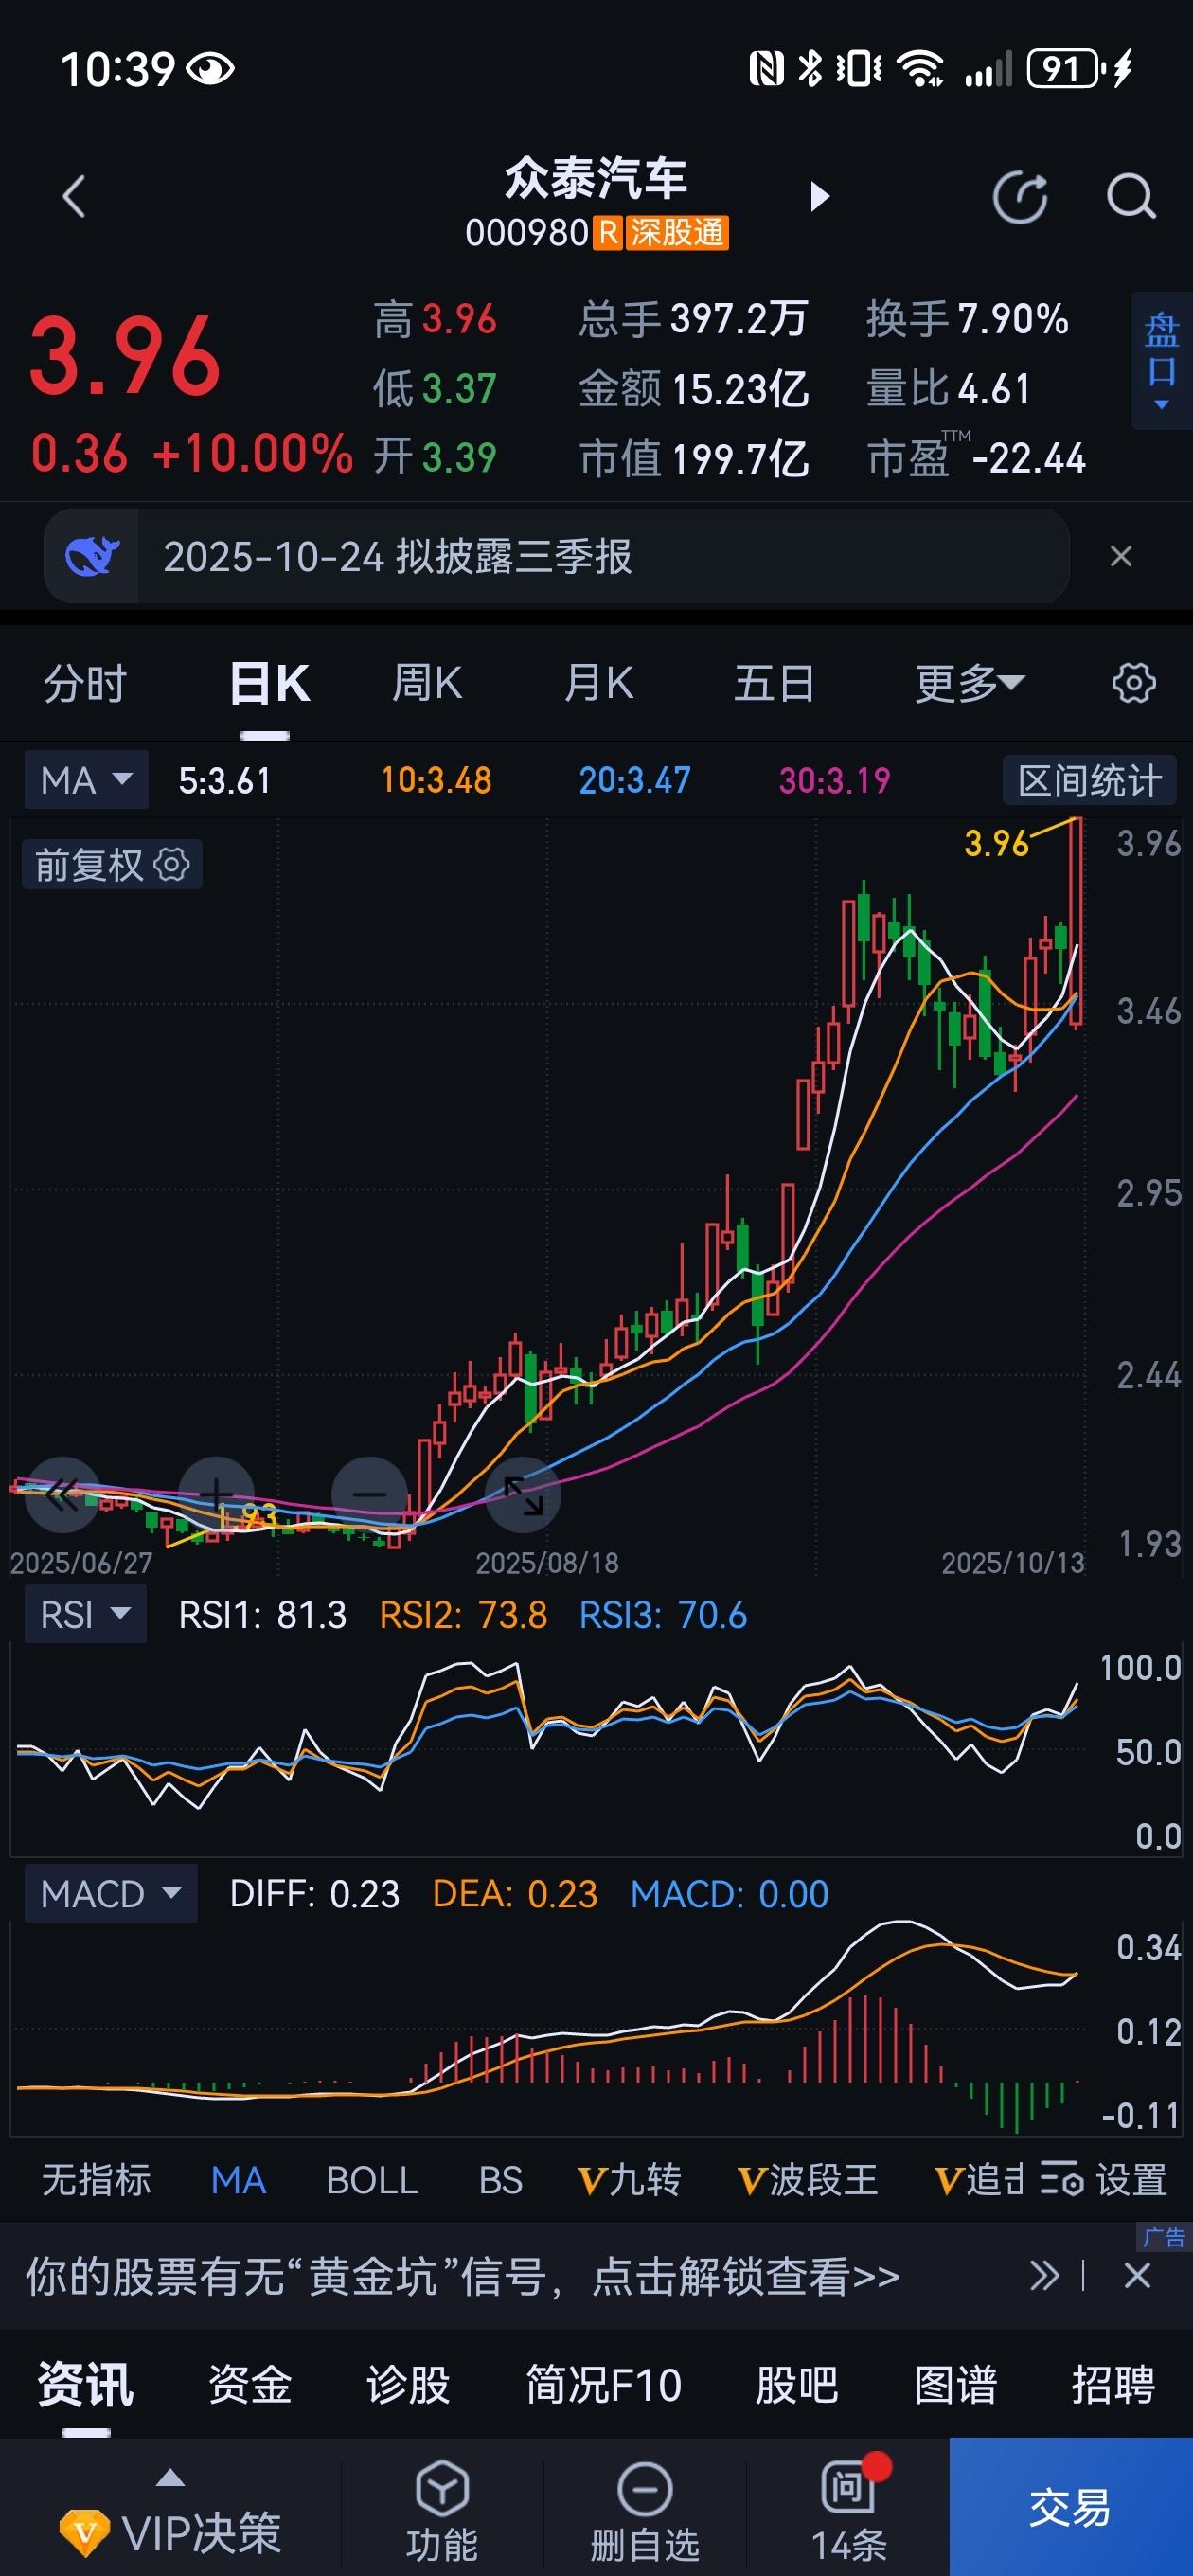Screen dimensions: 1193x2576
Task: Refresh the stock quote
Action: coord(1020,196)
